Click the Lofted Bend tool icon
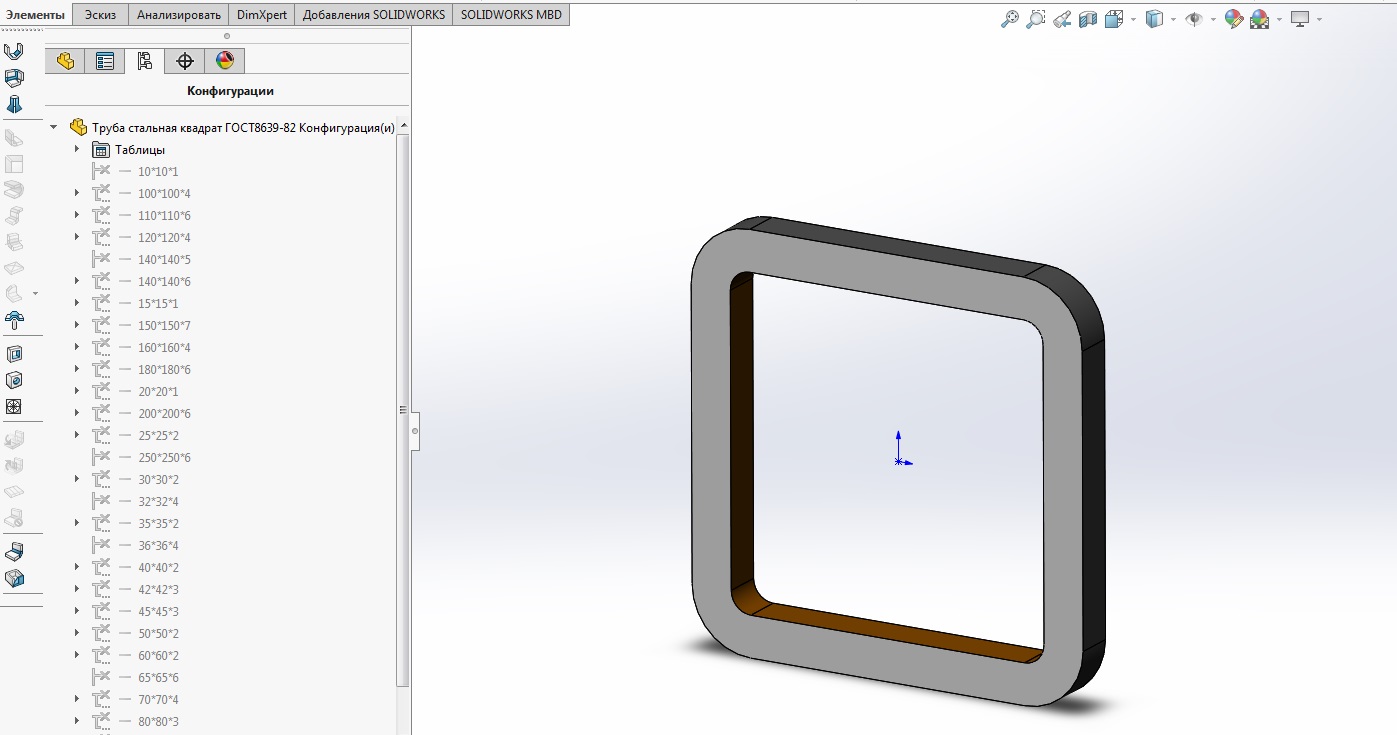Screen dimensions: 1397x735 (14, 103)
